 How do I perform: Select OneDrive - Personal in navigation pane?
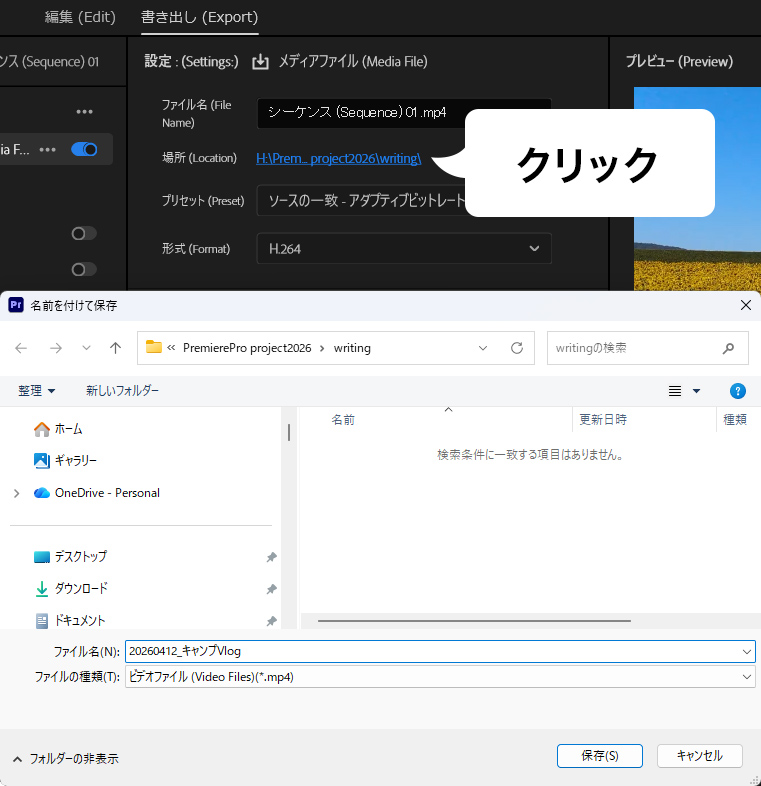(x=107, y=493)
